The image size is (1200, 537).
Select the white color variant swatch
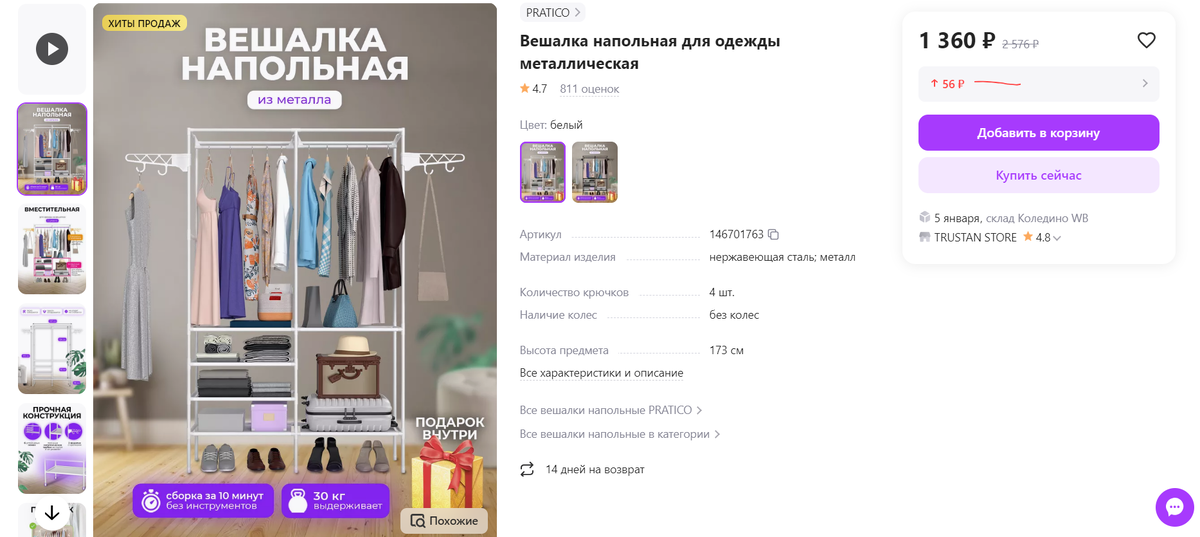[x=543, y=172]
